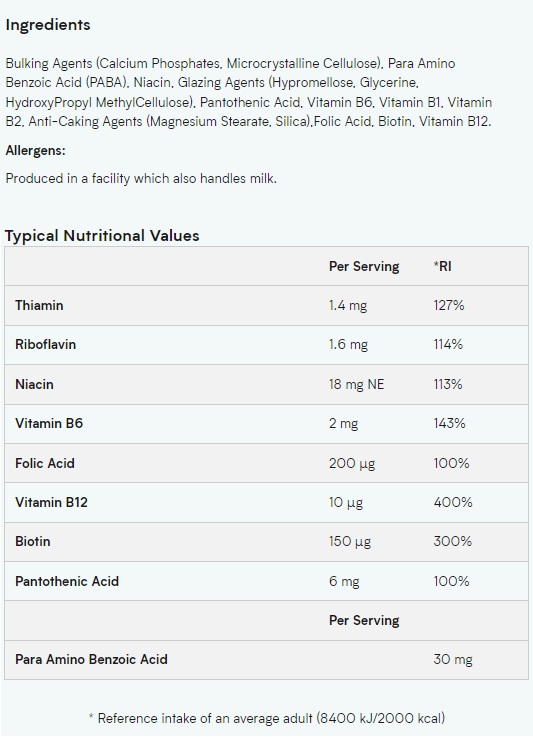Viewport: 533px width, 737px height.
Task: Click the Typical Nutritional Values heading
Action: coord(102,235)
